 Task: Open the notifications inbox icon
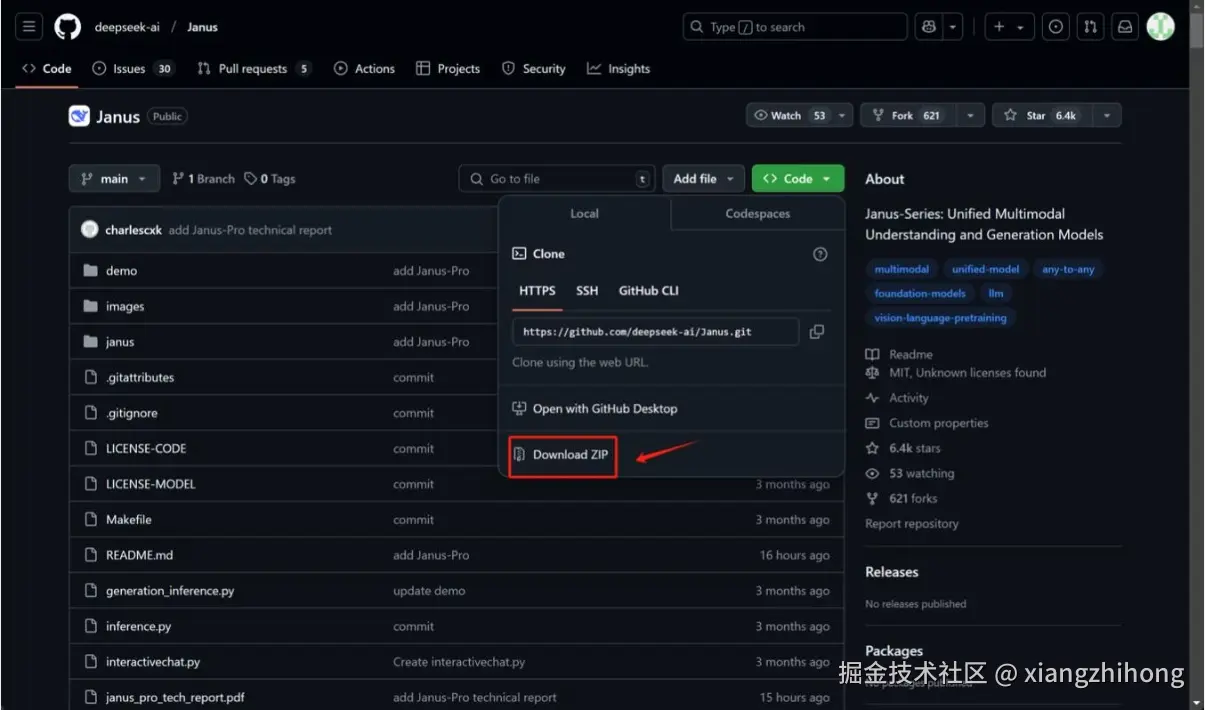[1125, 27]
